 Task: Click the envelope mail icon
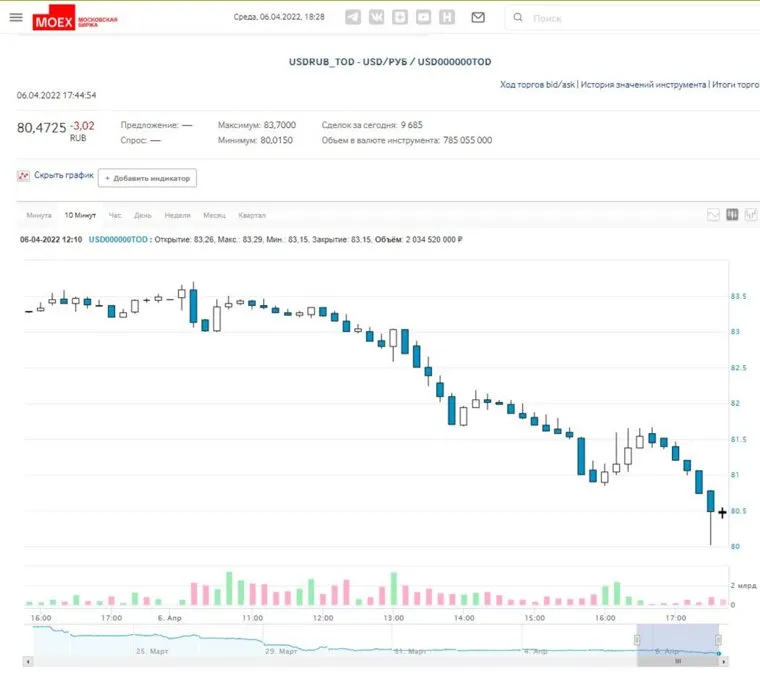pyautogui.click(x=478, y=17)
